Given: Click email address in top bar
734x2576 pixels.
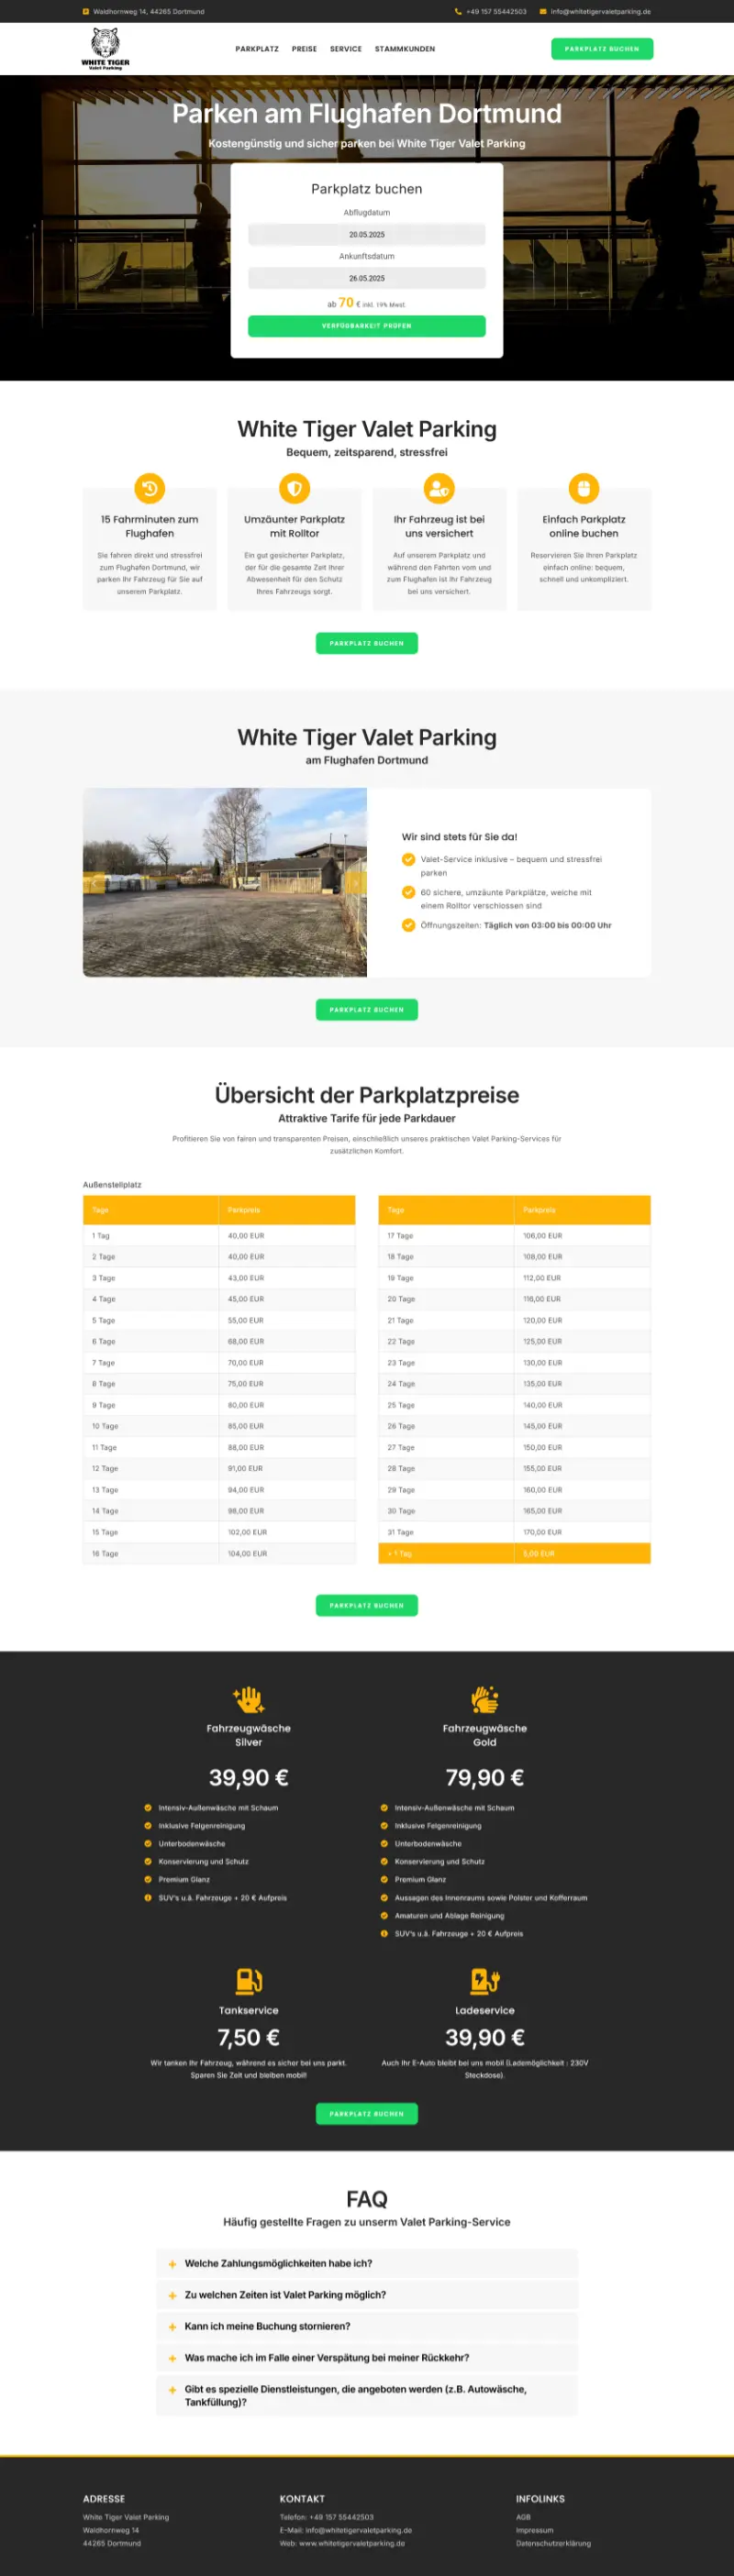Looking at the screenshot, I should click(x=601, y=12).
